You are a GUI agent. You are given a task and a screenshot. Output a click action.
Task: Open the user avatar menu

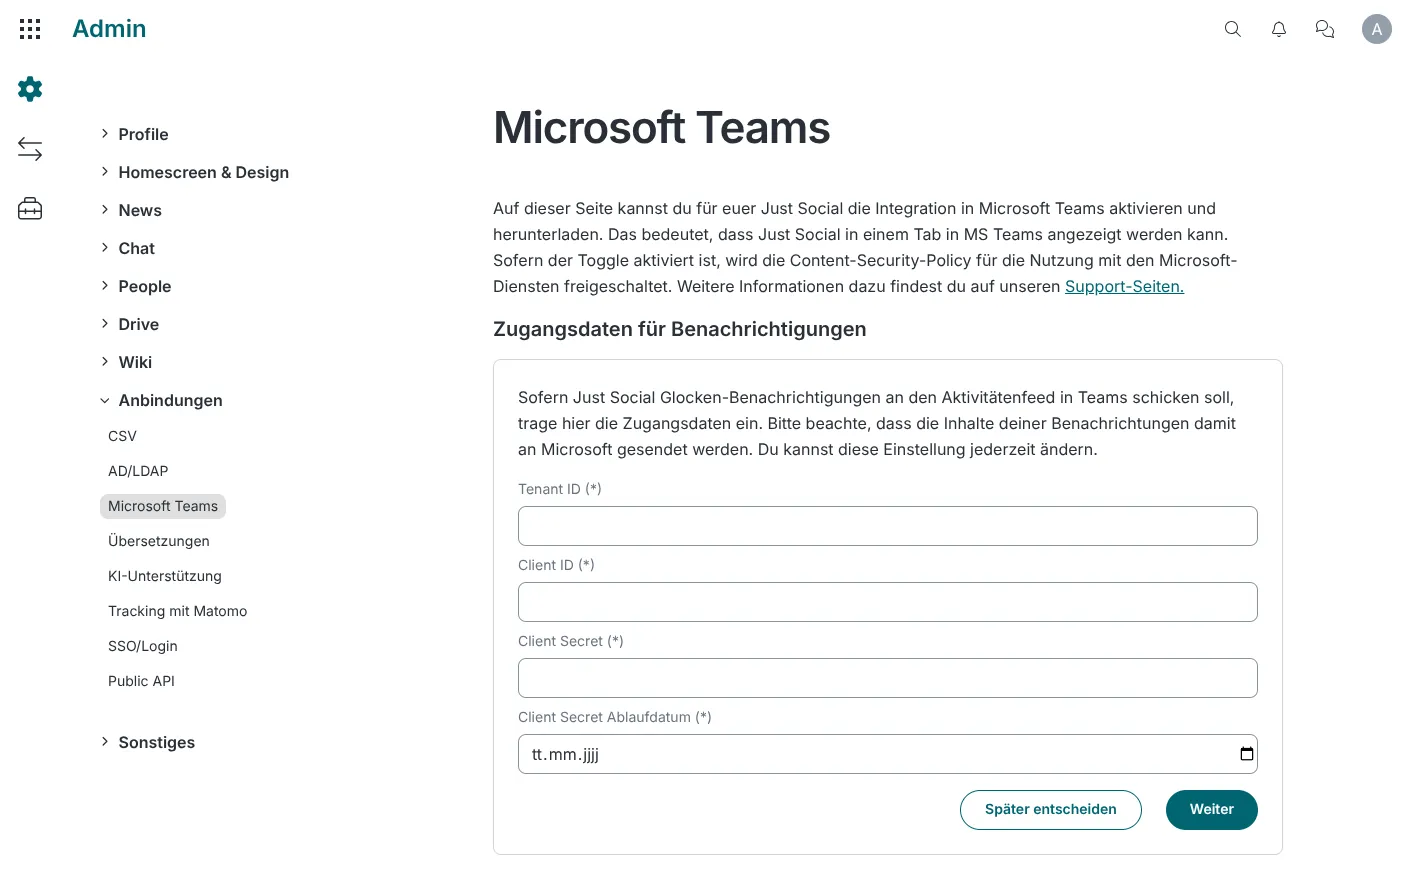pos(1377,29)
